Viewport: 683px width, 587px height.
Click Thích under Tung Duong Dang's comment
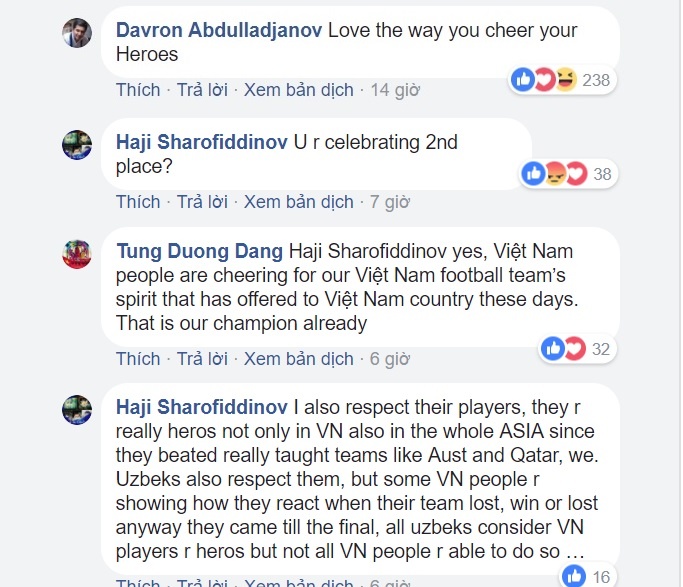(x=138, y=359)
